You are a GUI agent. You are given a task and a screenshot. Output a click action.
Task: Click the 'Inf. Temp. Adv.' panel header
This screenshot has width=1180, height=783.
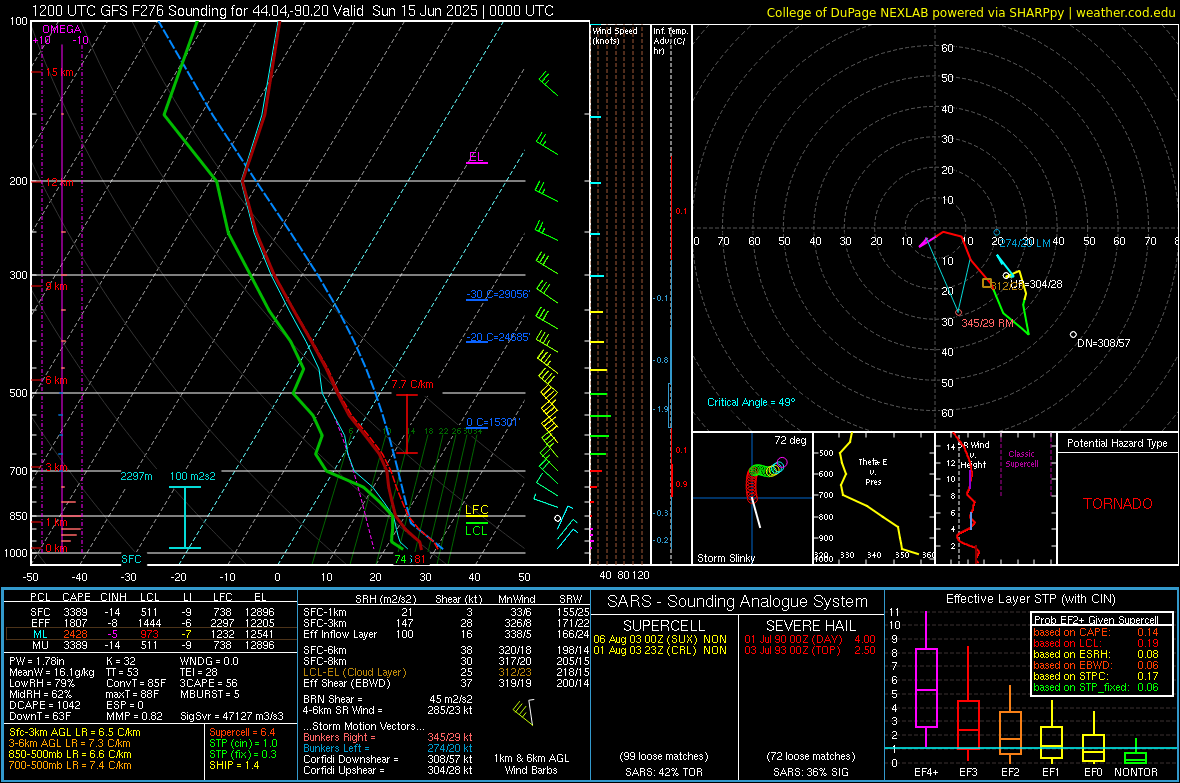click(x=670, y=41)
